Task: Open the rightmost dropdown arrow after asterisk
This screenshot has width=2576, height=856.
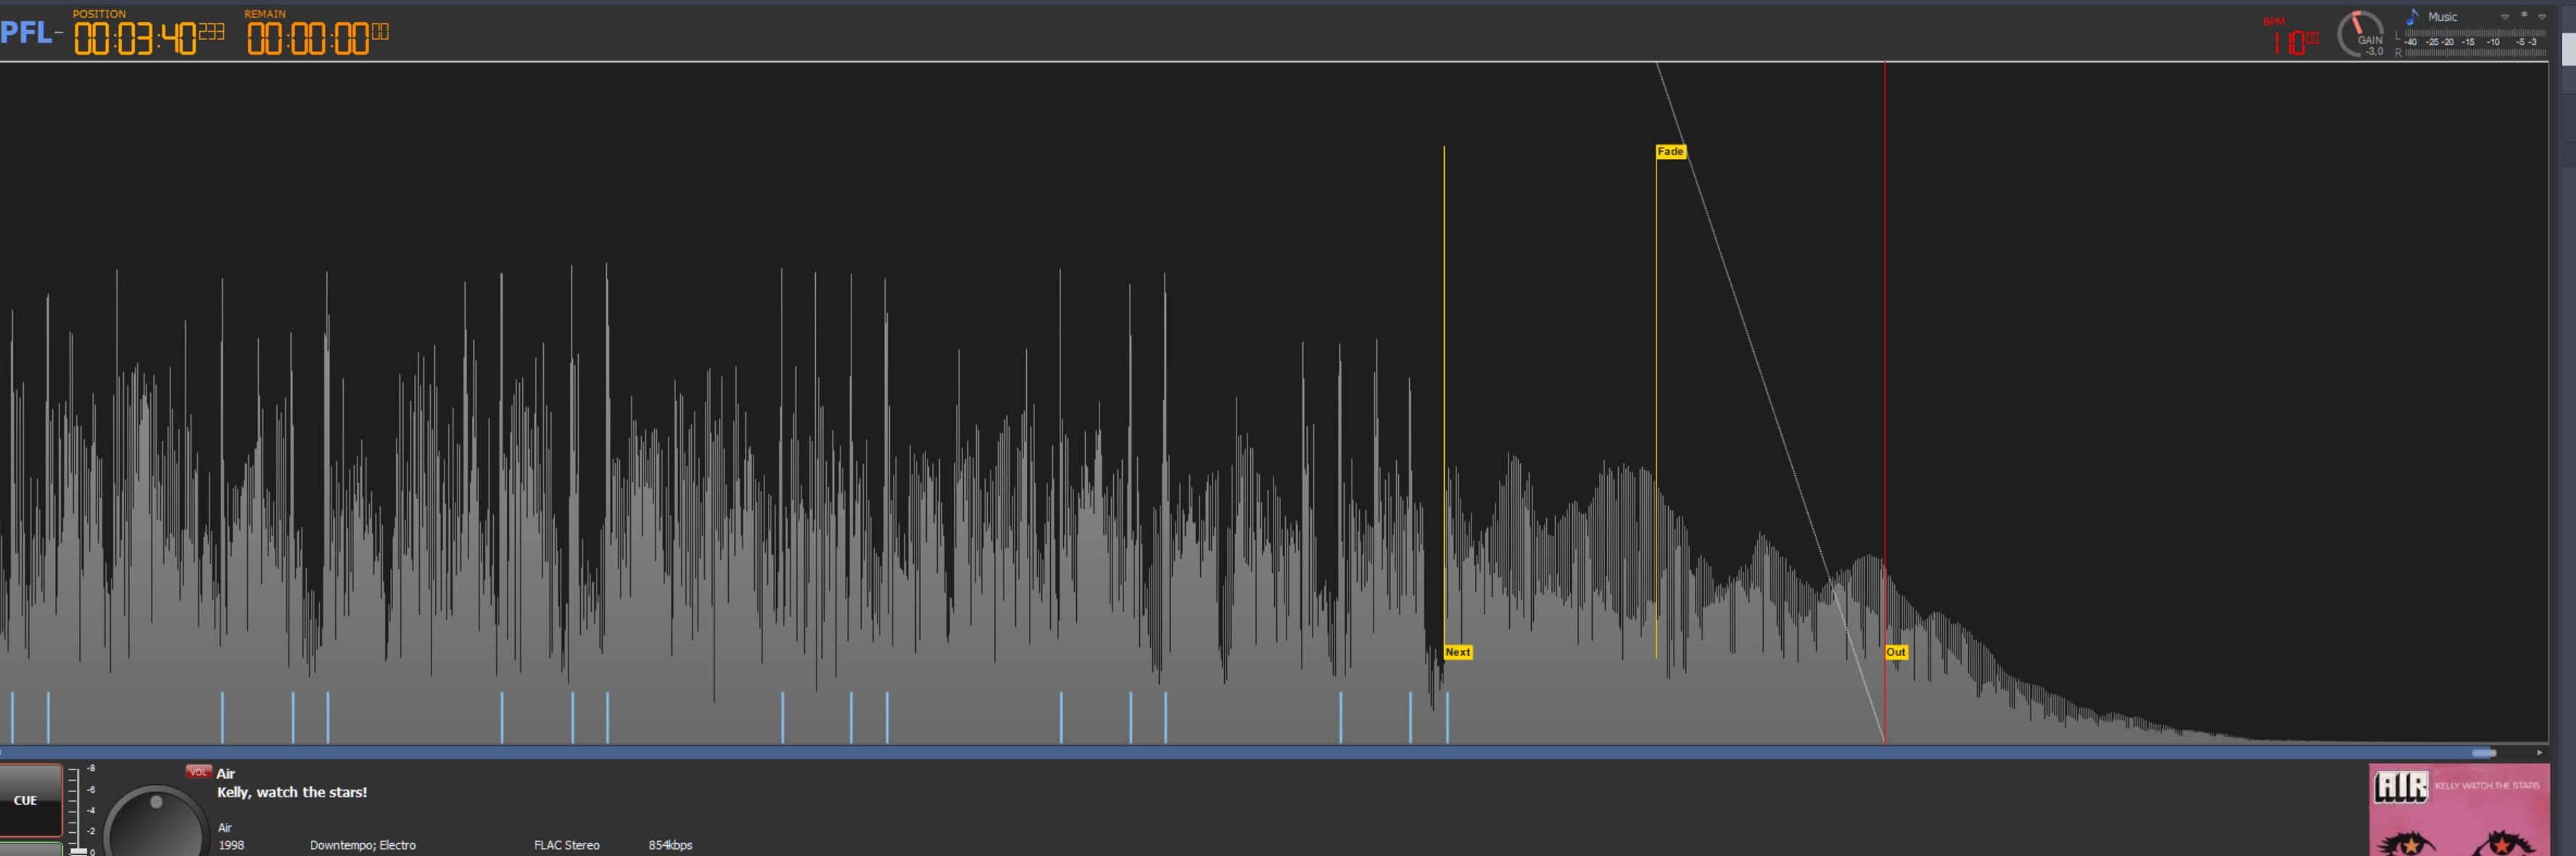Action: (x=2542, y=17)
